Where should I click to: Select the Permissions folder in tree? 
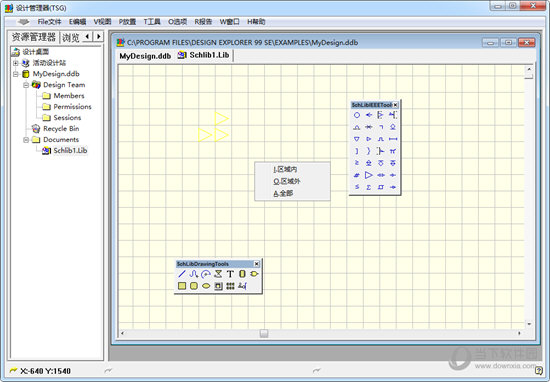point(72,107)
